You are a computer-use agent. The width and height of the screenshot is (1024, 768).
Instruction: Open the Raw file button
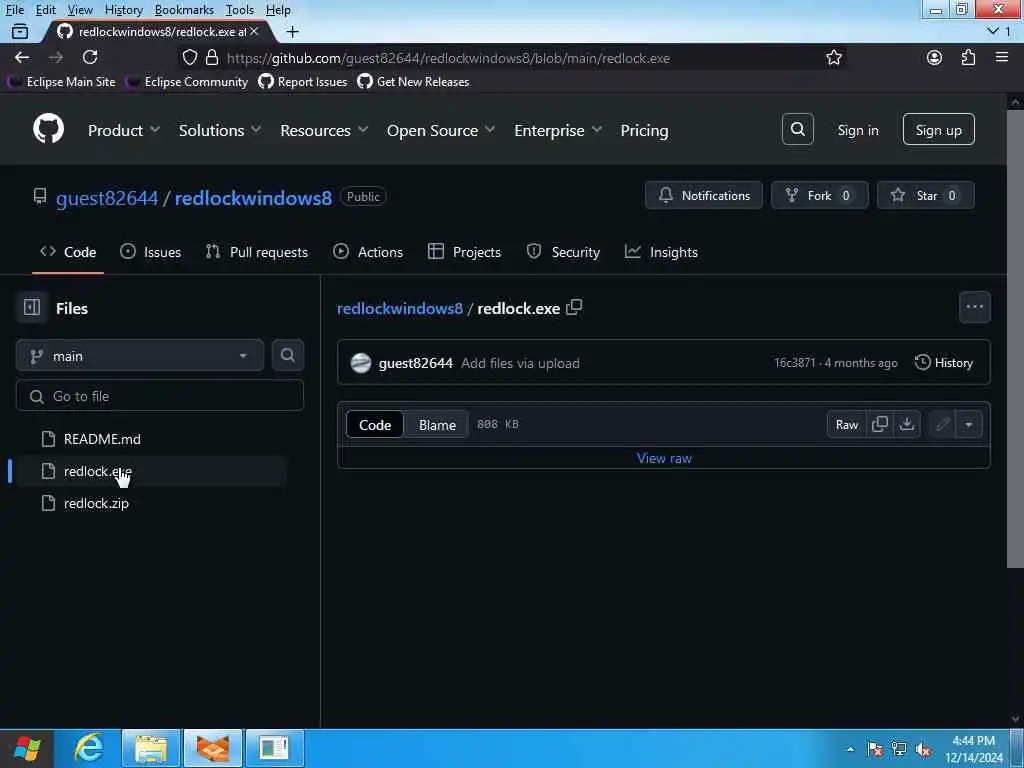tap(846, 424)
